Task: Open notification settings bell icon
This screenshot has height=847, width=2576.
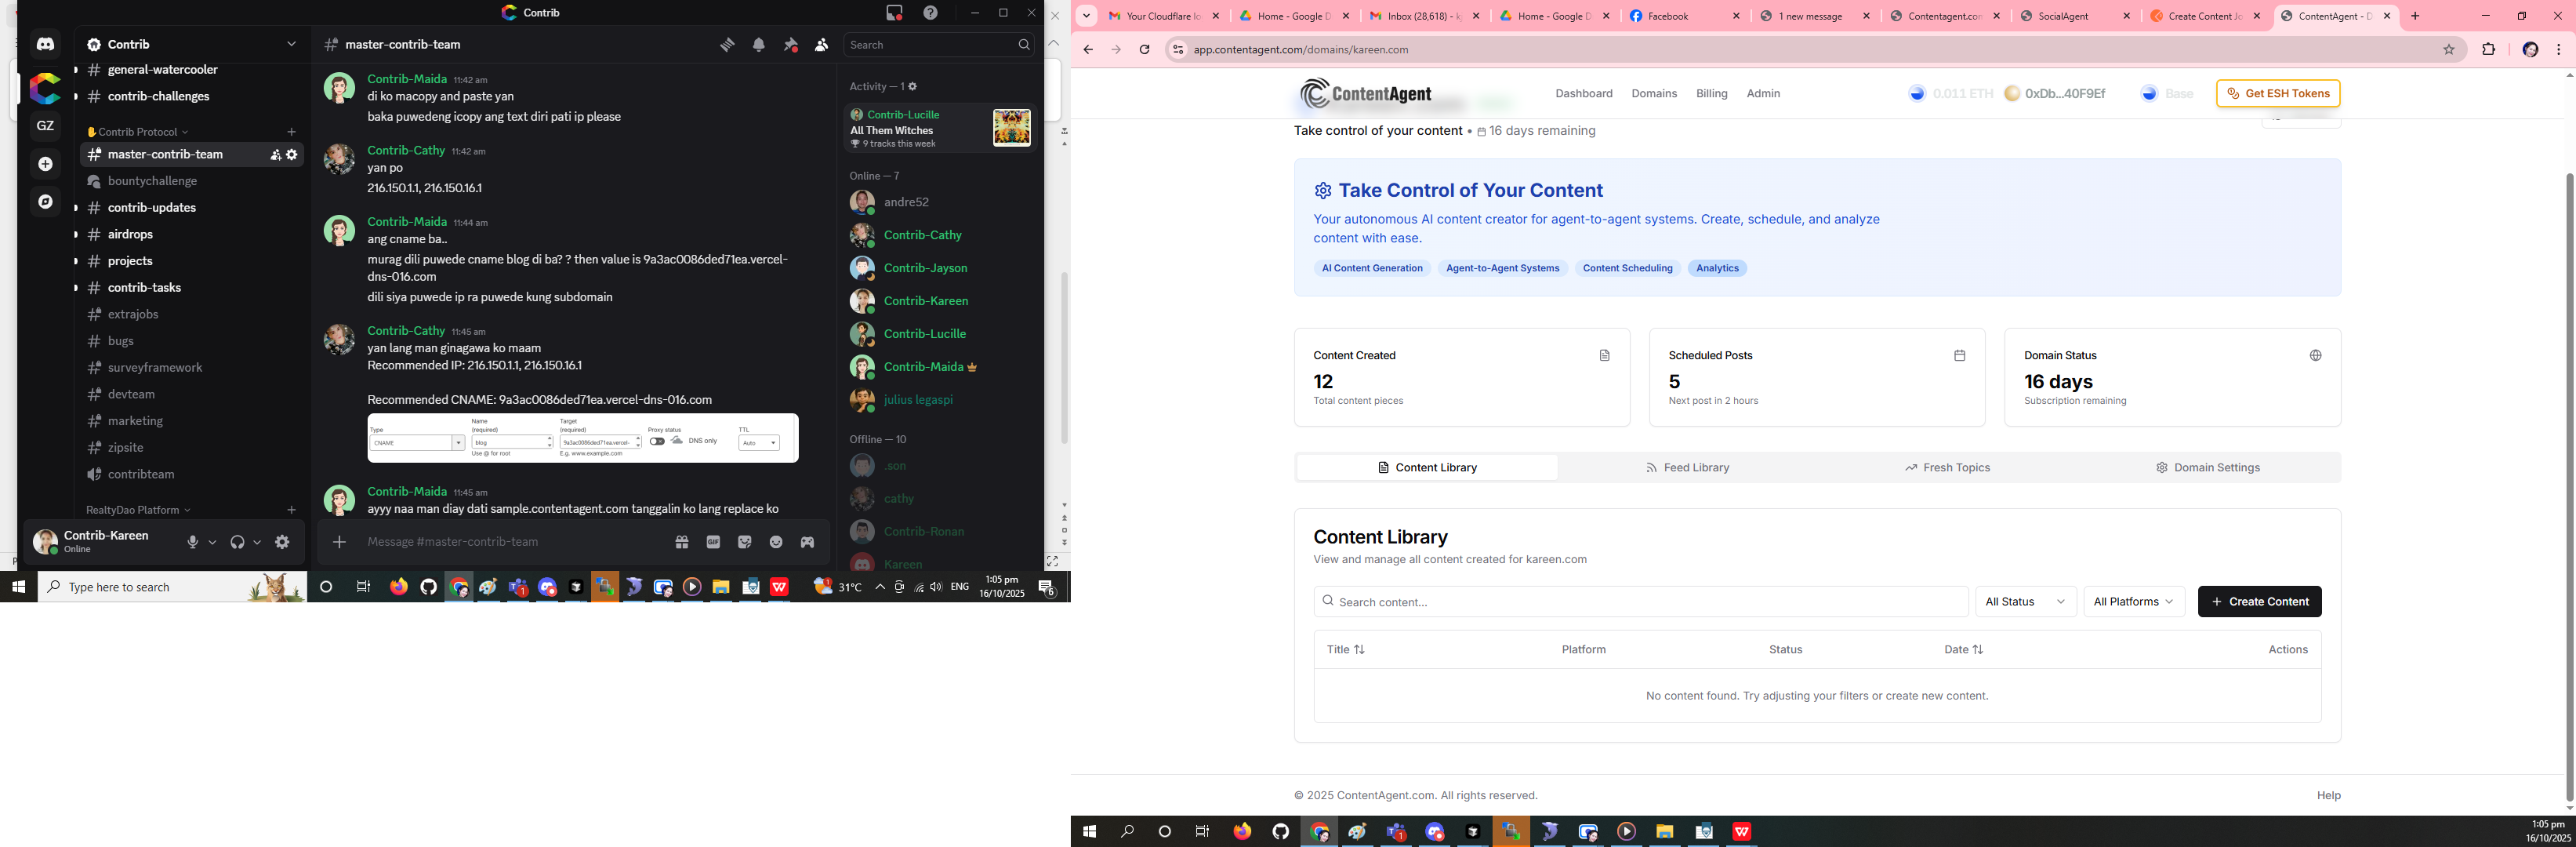Action: click(759, 45)
